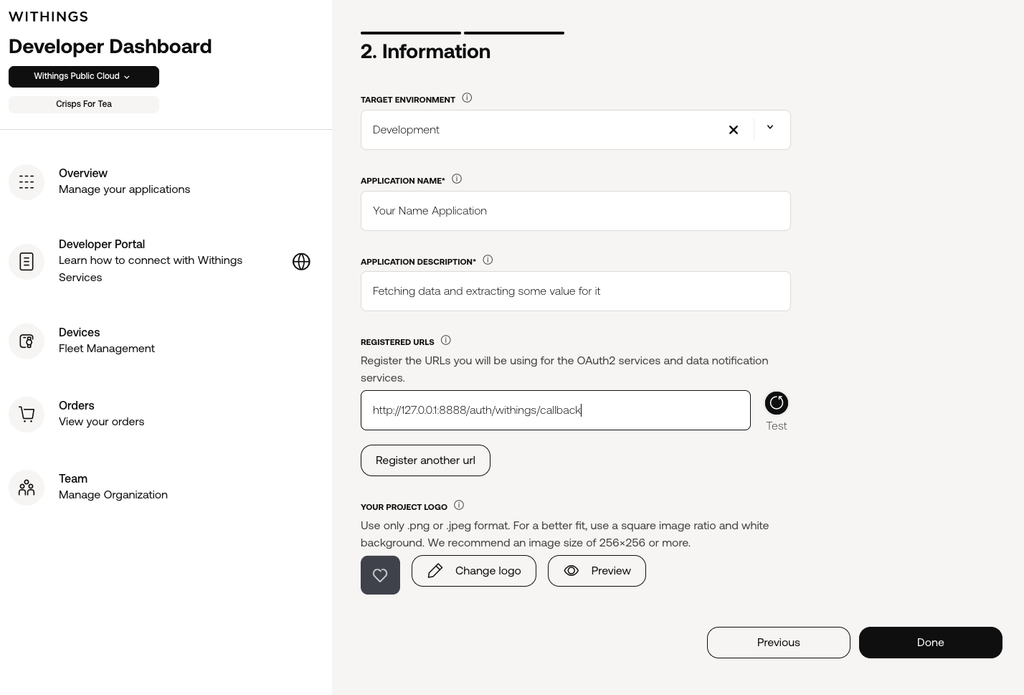Click the Developer Portal document icon

[x=26, y=261]
